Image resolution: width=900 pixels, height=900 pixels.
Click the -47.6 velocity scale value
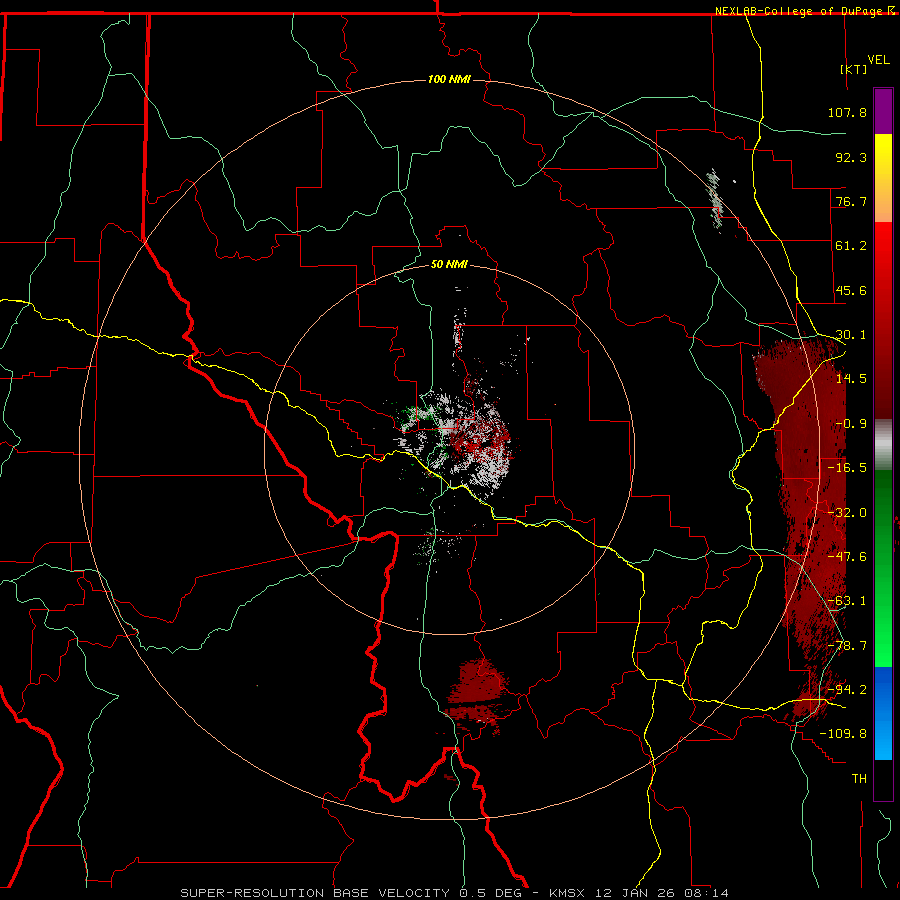click(x=847, y=557)
